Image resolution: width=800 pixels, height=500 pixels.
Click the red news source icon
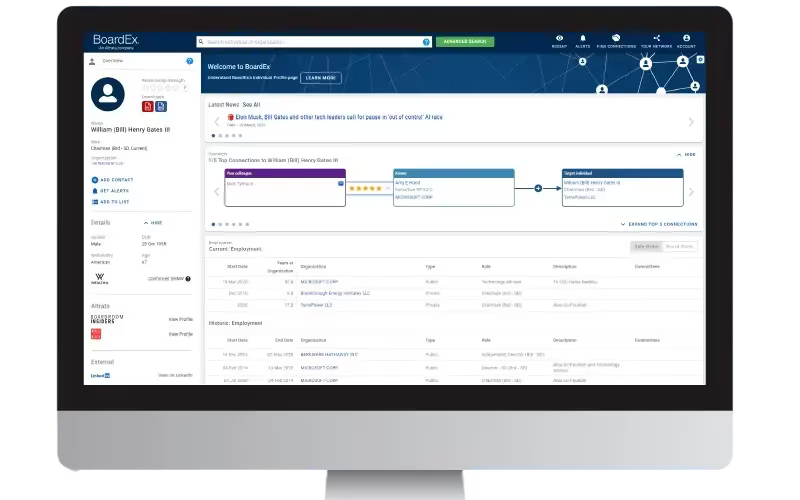[230, 117]
